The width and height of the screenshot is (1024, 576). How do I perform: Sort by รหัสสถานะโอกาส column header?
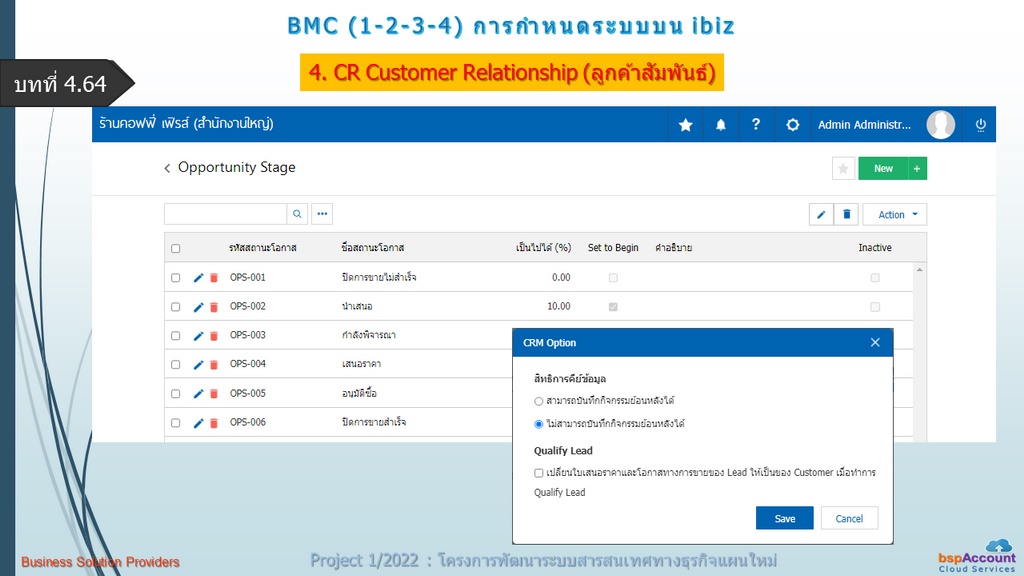263,248
